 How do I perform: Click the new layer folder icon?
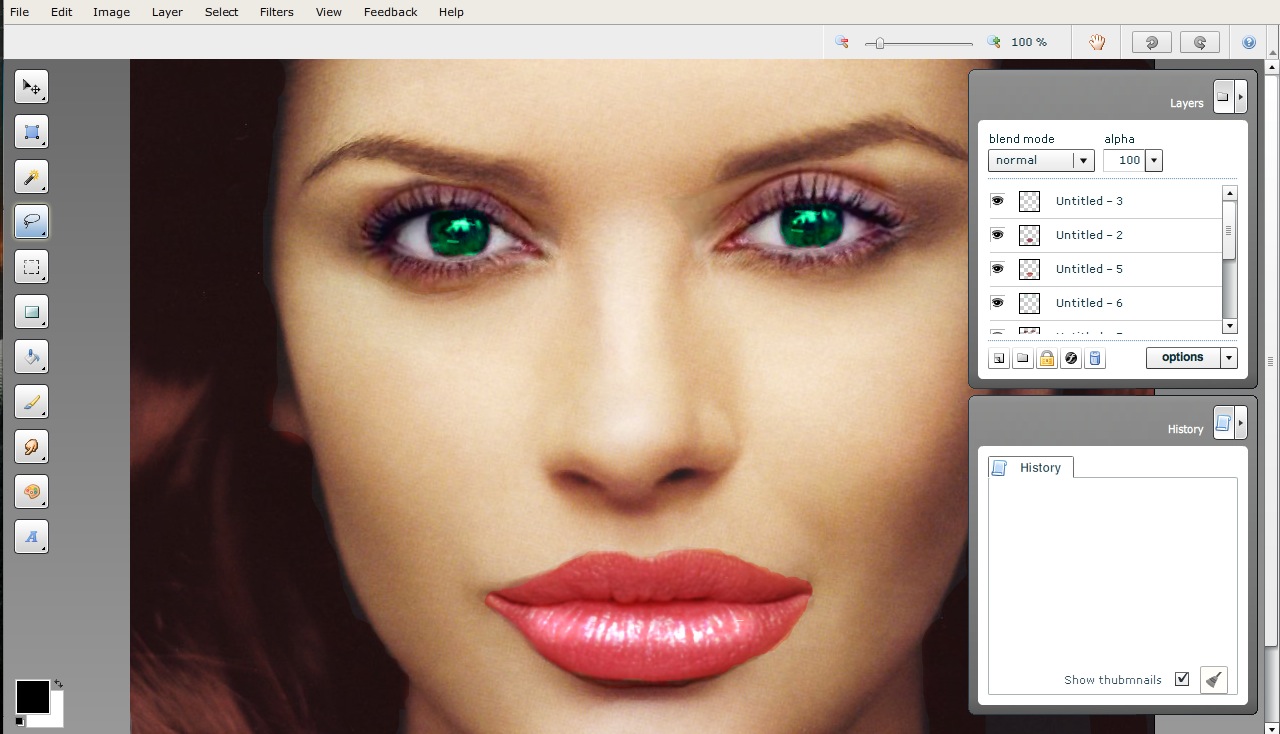1022,358
